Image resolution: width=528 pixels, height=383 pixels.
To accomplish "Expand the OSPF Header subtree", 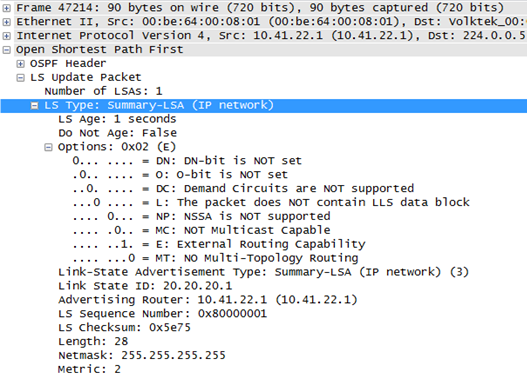I will (21, 64).
